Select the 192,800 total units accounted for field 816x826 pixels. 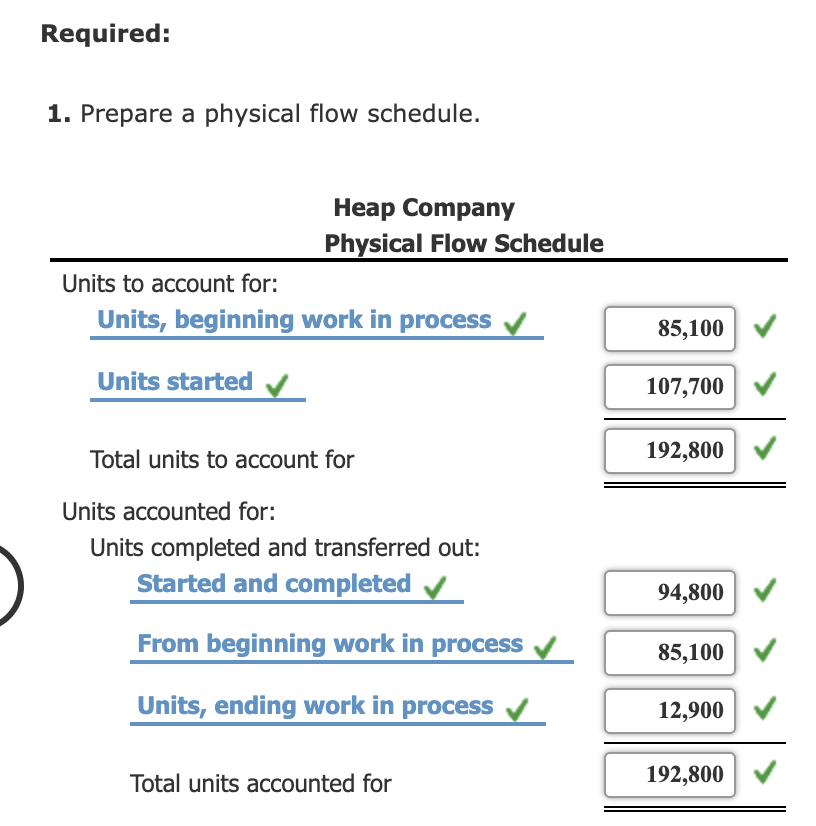[670, 775]
